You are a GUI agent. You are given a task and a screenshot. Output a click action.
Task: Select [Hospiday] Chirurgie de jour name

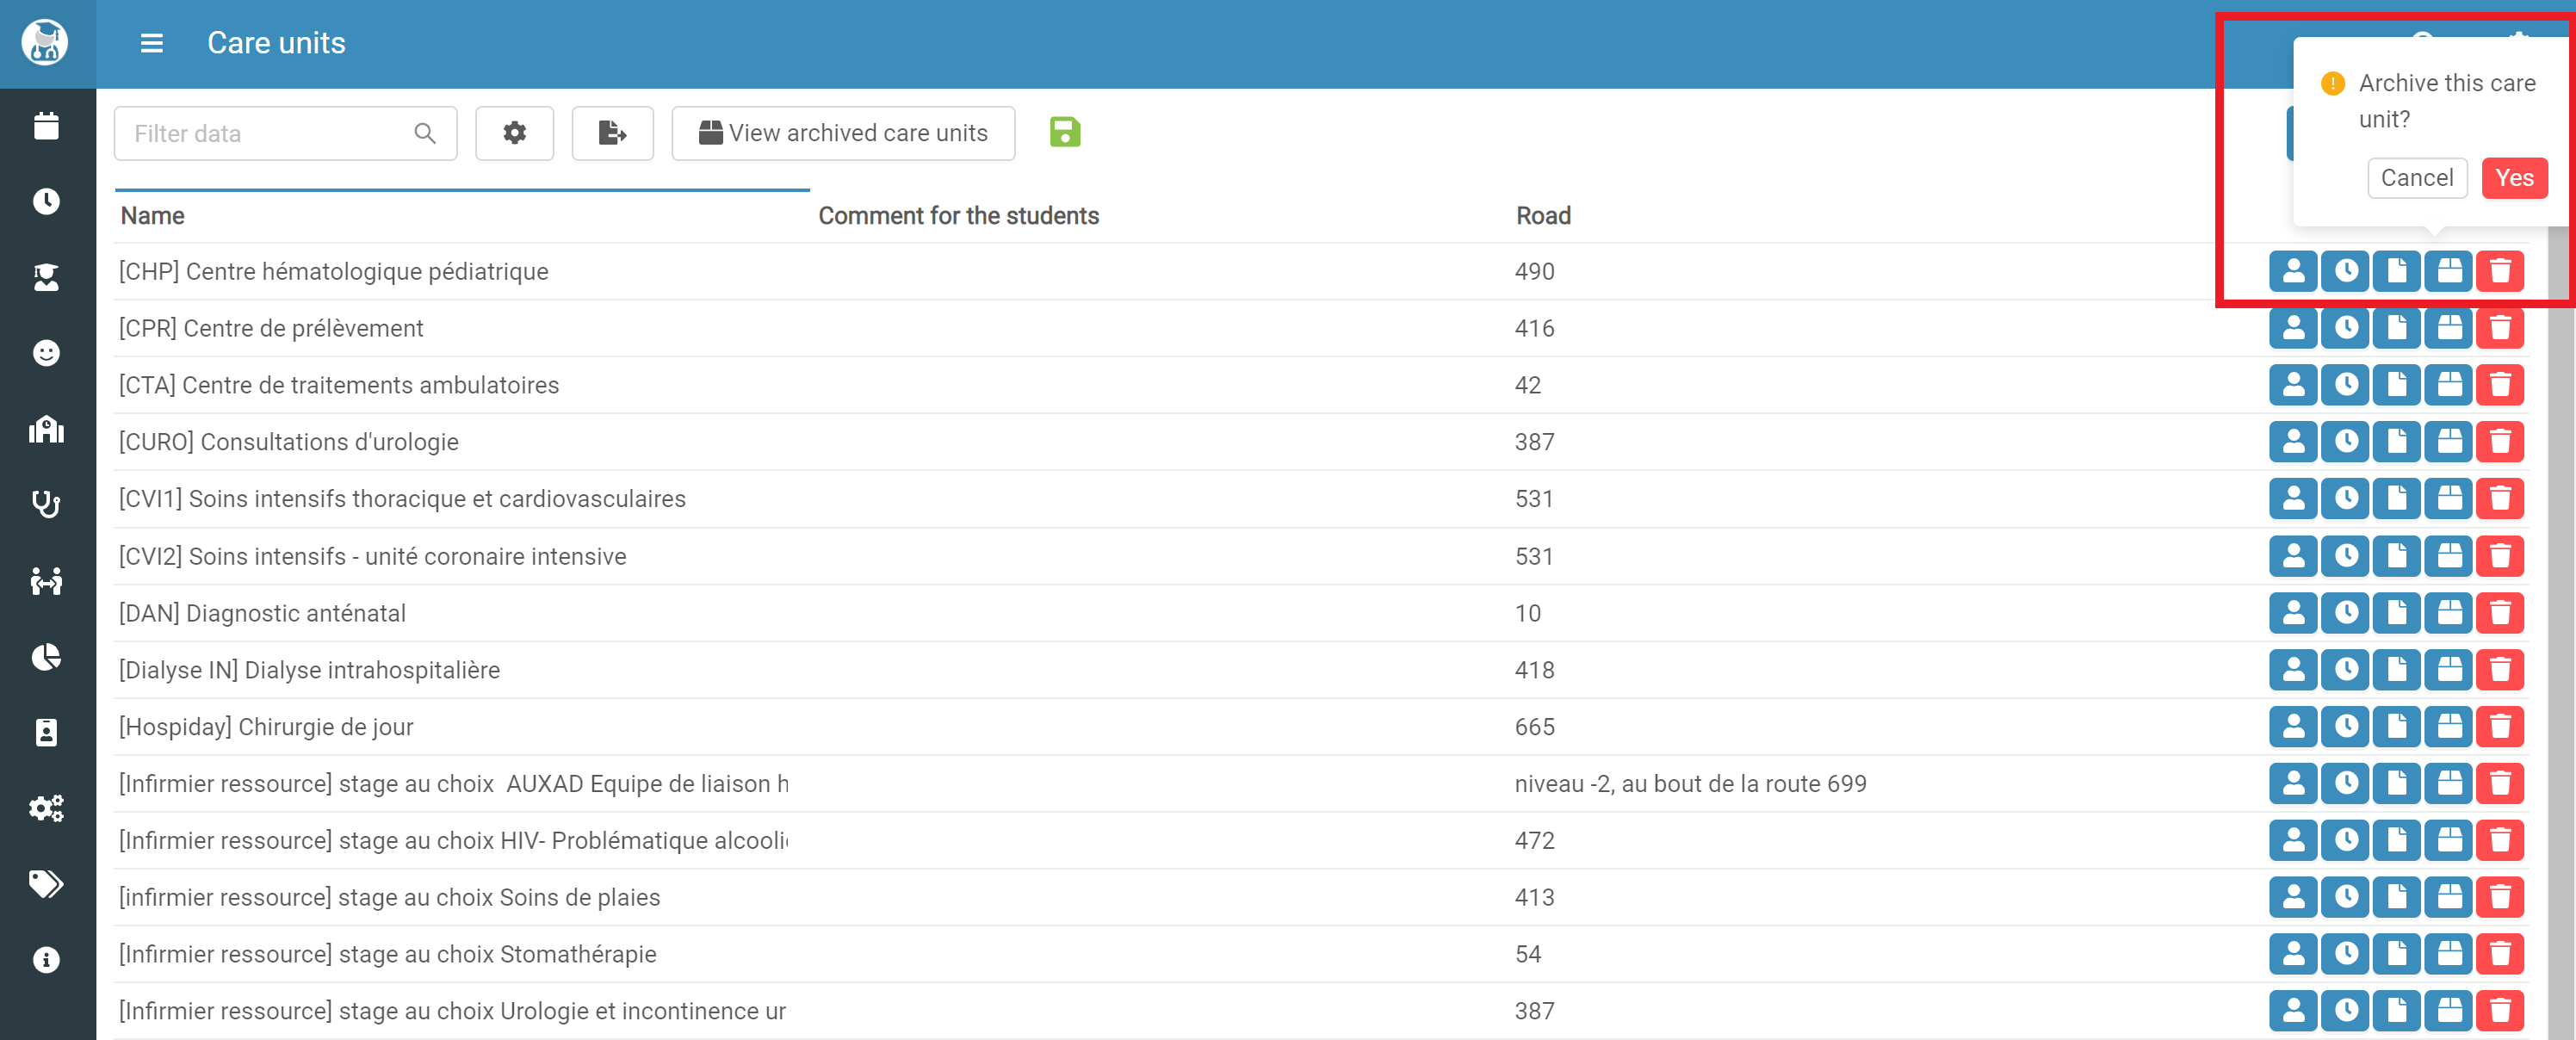pyautogui.click(x=266, y=728)
